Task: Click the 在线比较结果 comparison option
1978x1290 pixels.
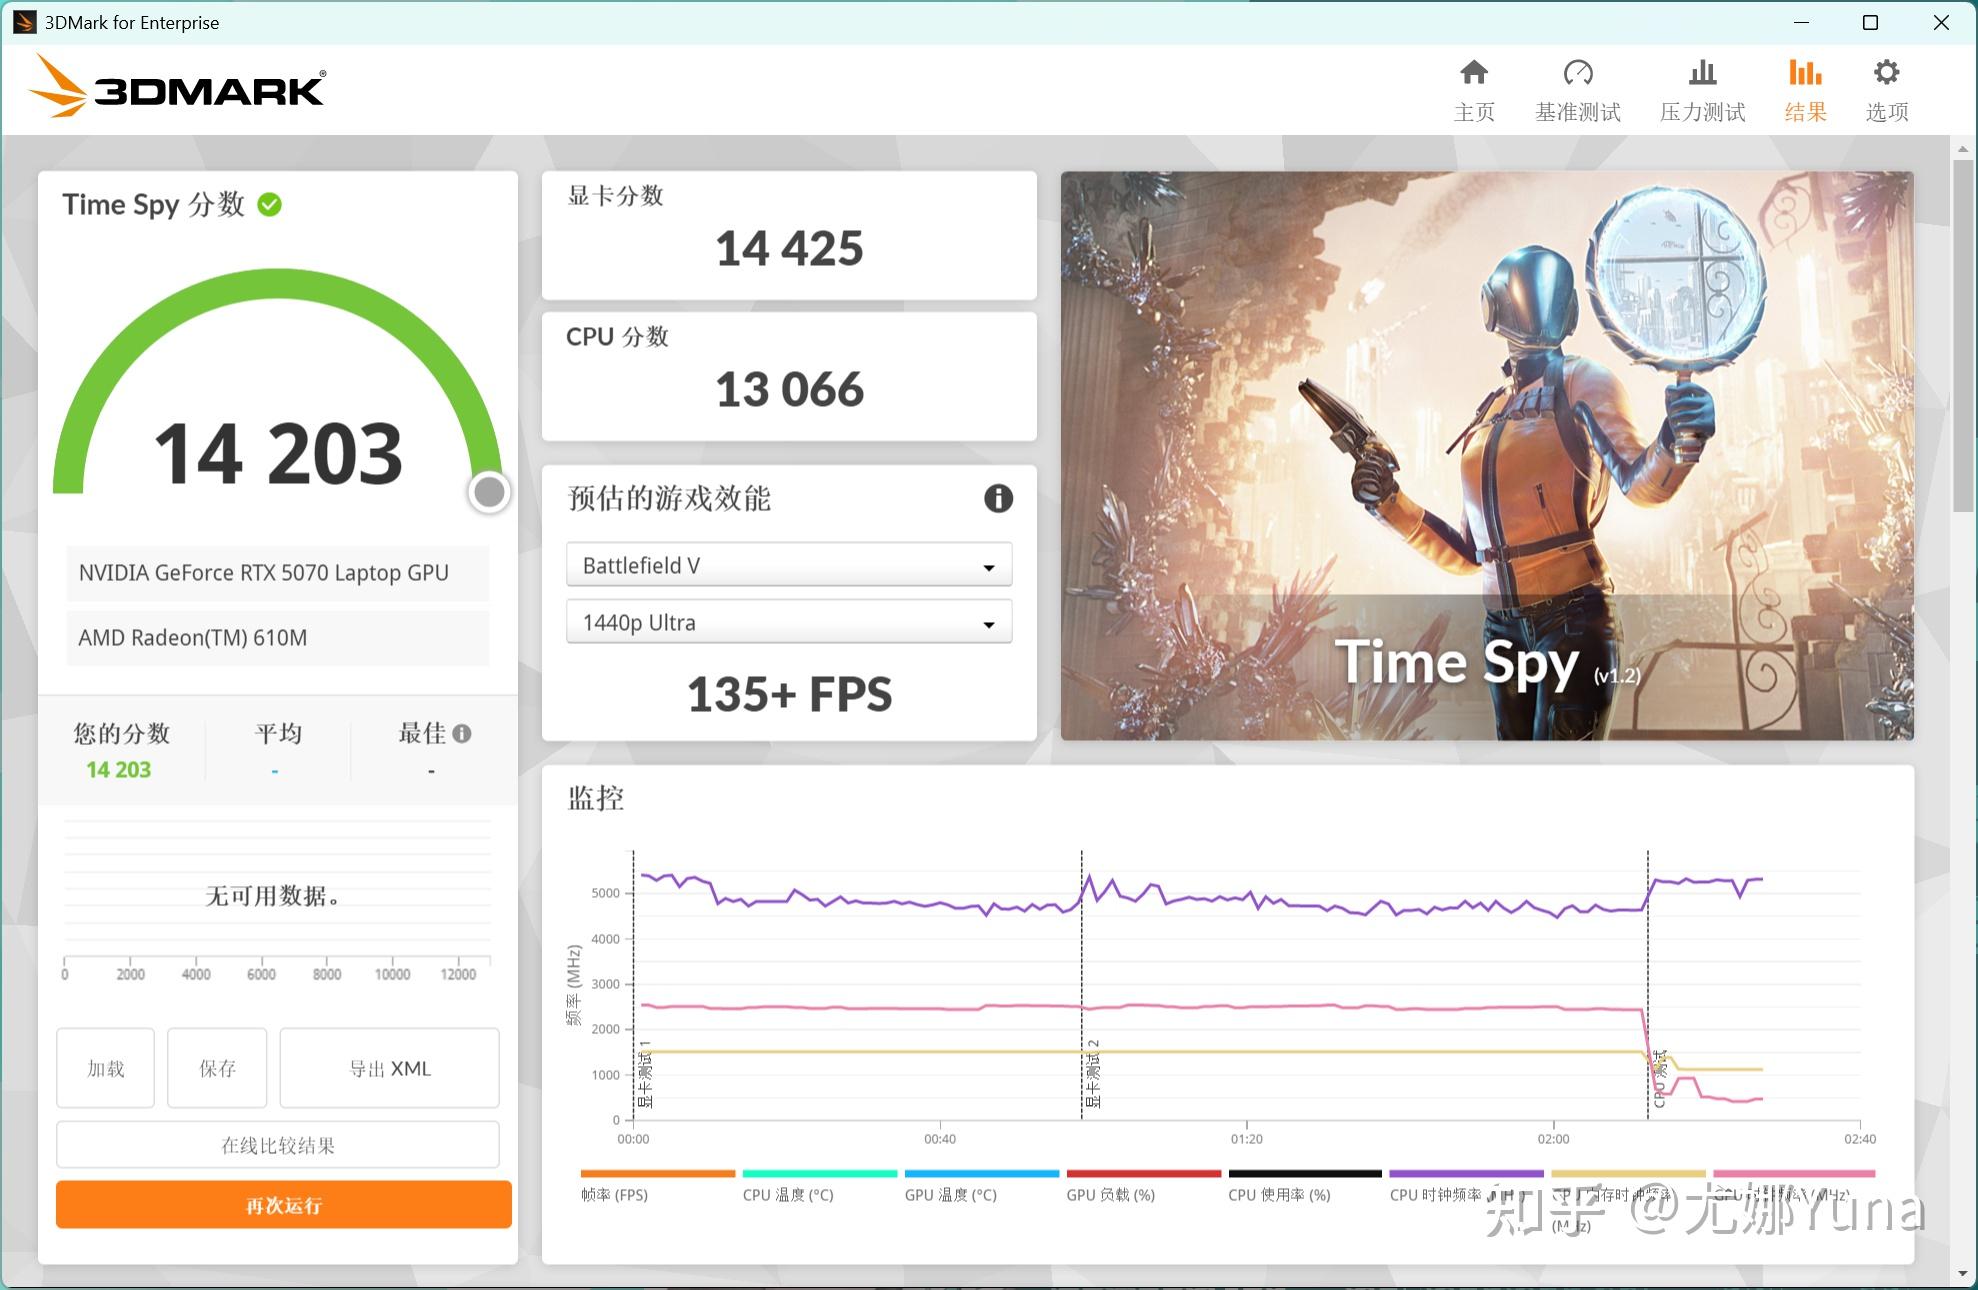Action: (278, 1144)
